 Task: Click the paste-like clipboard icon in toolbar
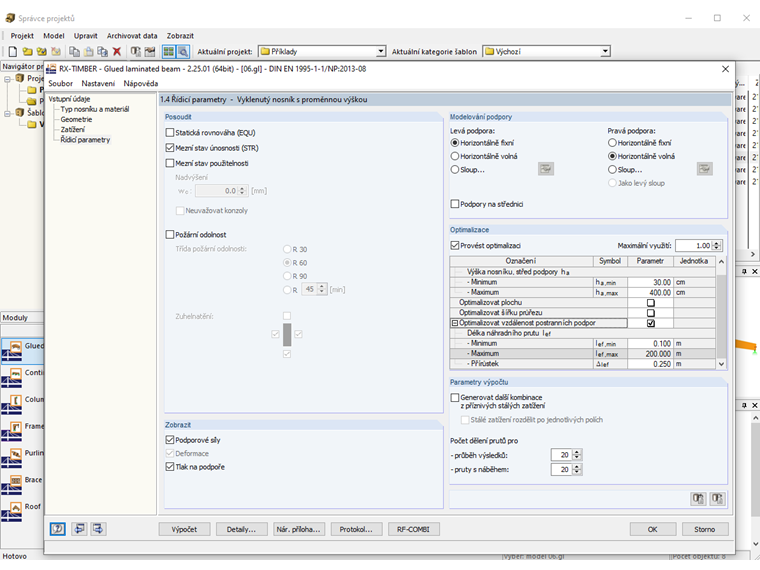tap(89, 51)
